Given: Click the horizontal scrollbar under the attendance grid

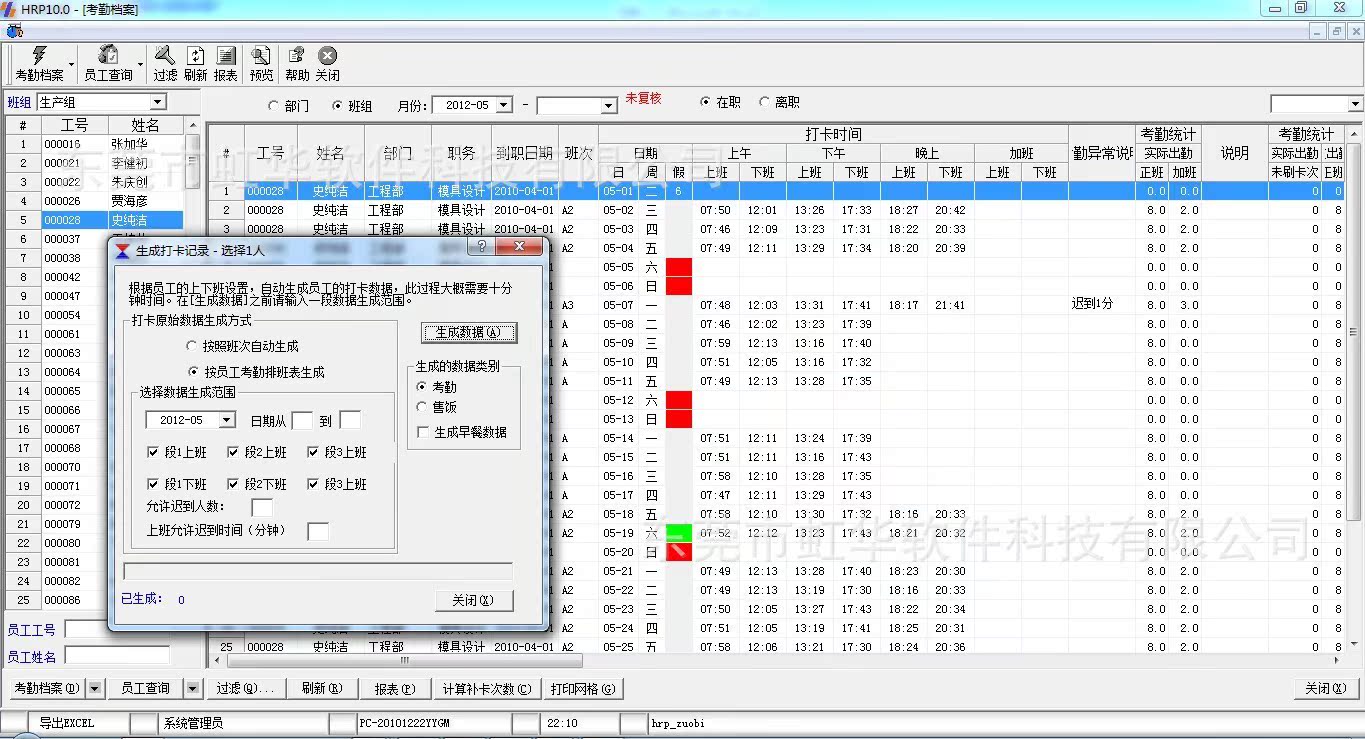Looking at the screenshot, I should tap(405, 661).
